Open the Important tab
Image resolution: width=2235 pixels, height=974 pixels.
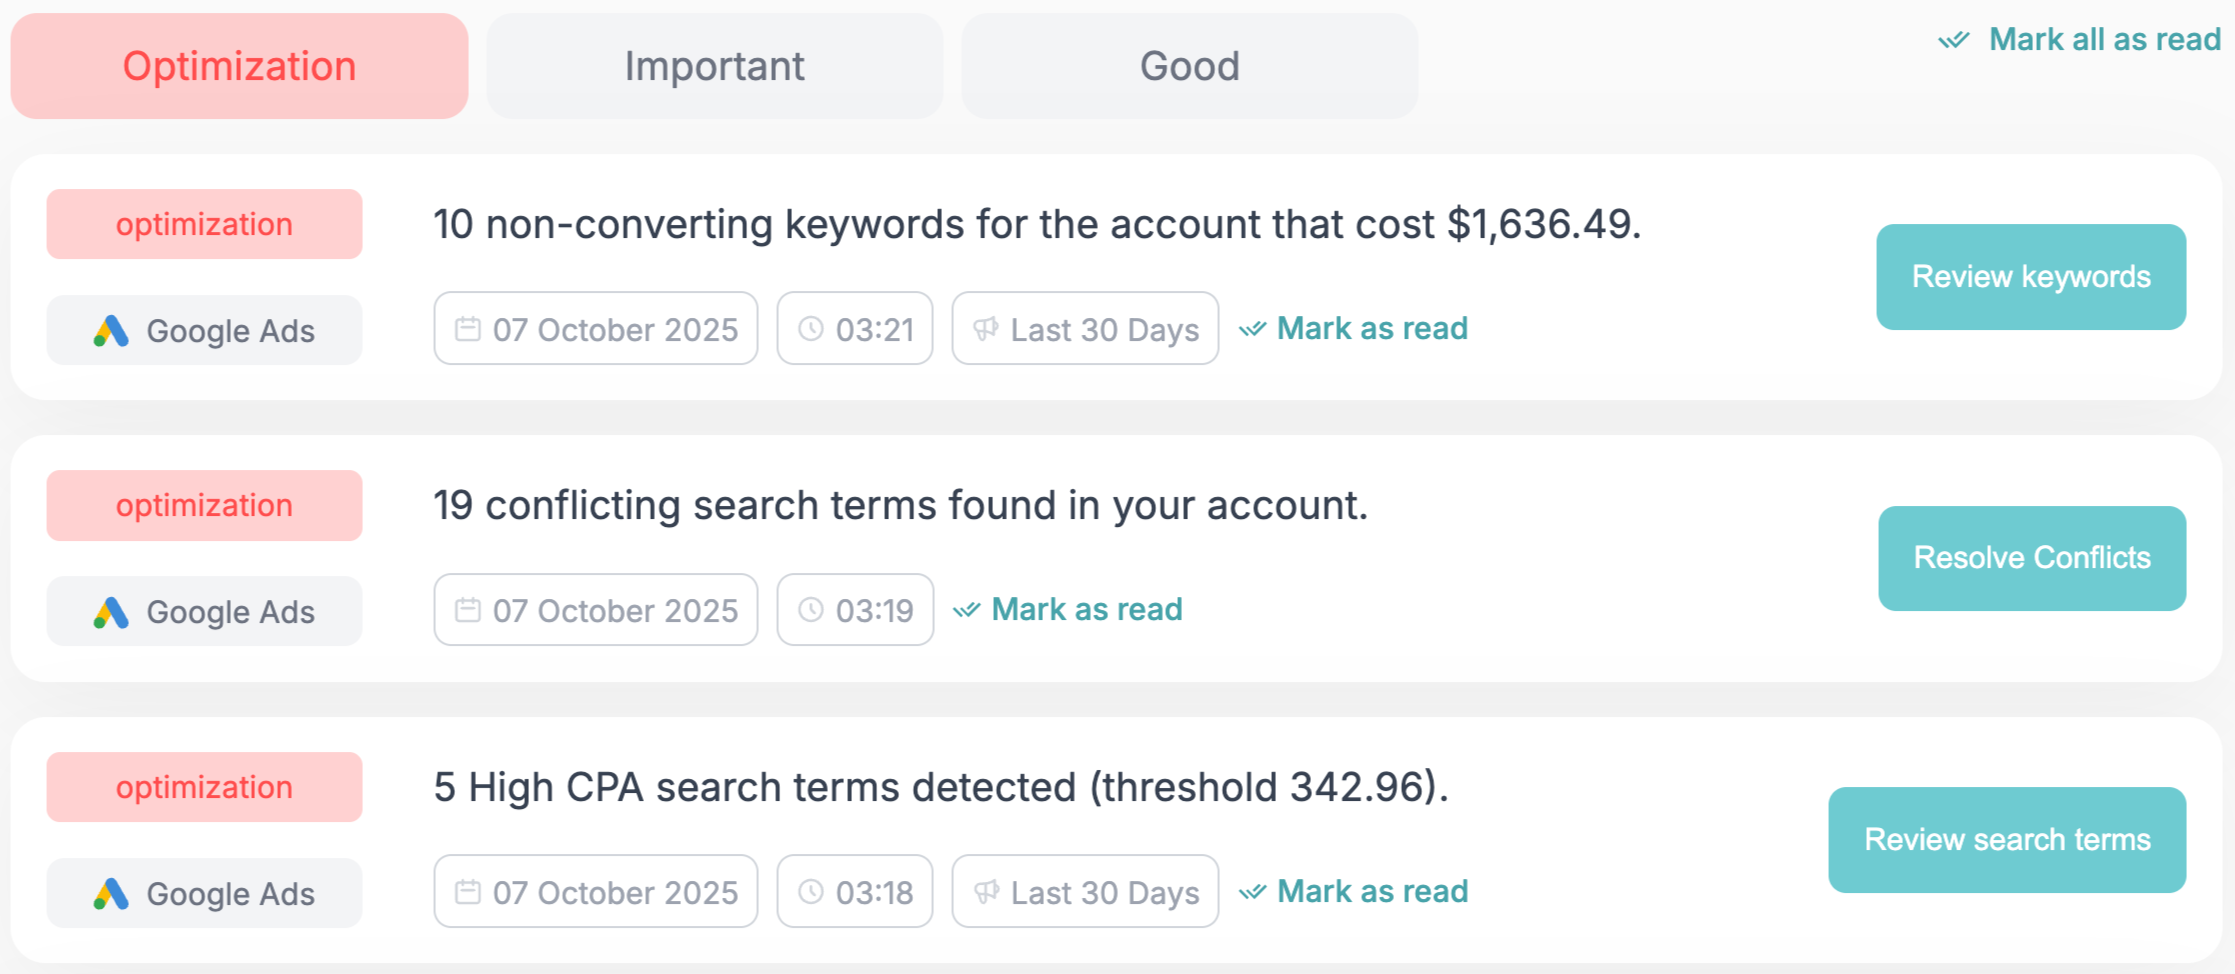pos(714,66)
